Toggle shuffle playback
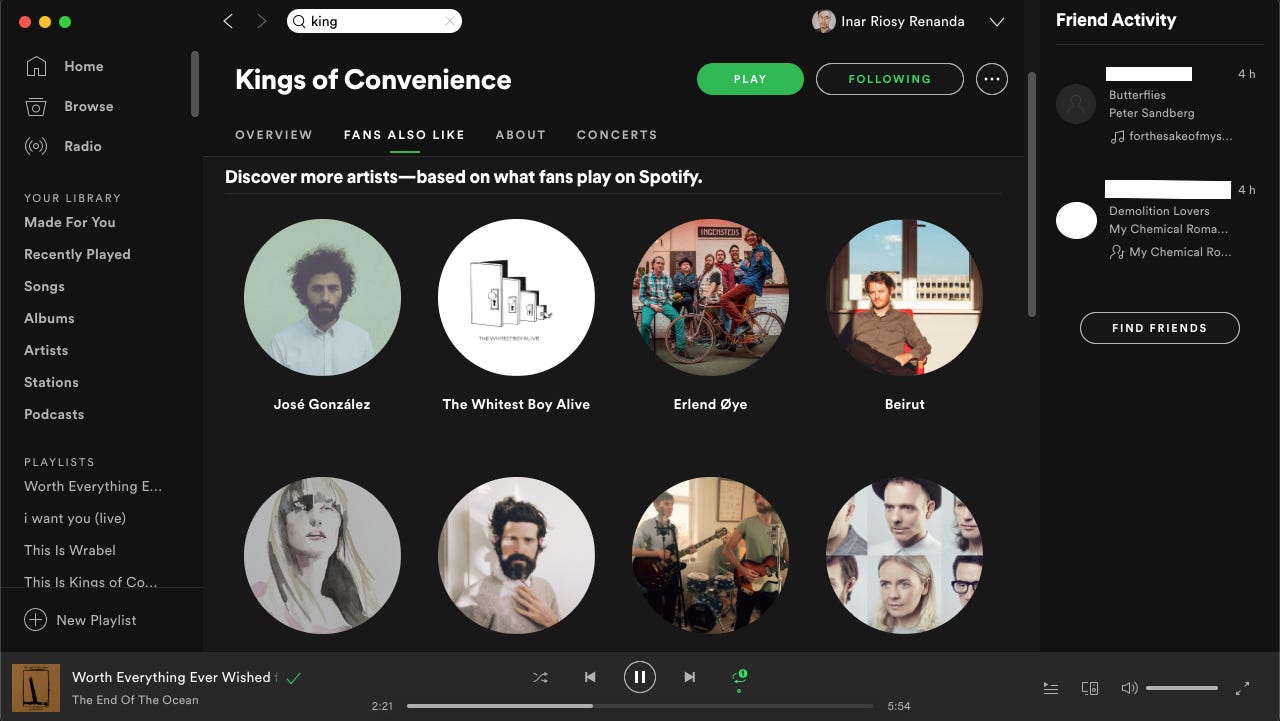Image resolution: width=1280 pixels, height=721 pixels. 540,677
